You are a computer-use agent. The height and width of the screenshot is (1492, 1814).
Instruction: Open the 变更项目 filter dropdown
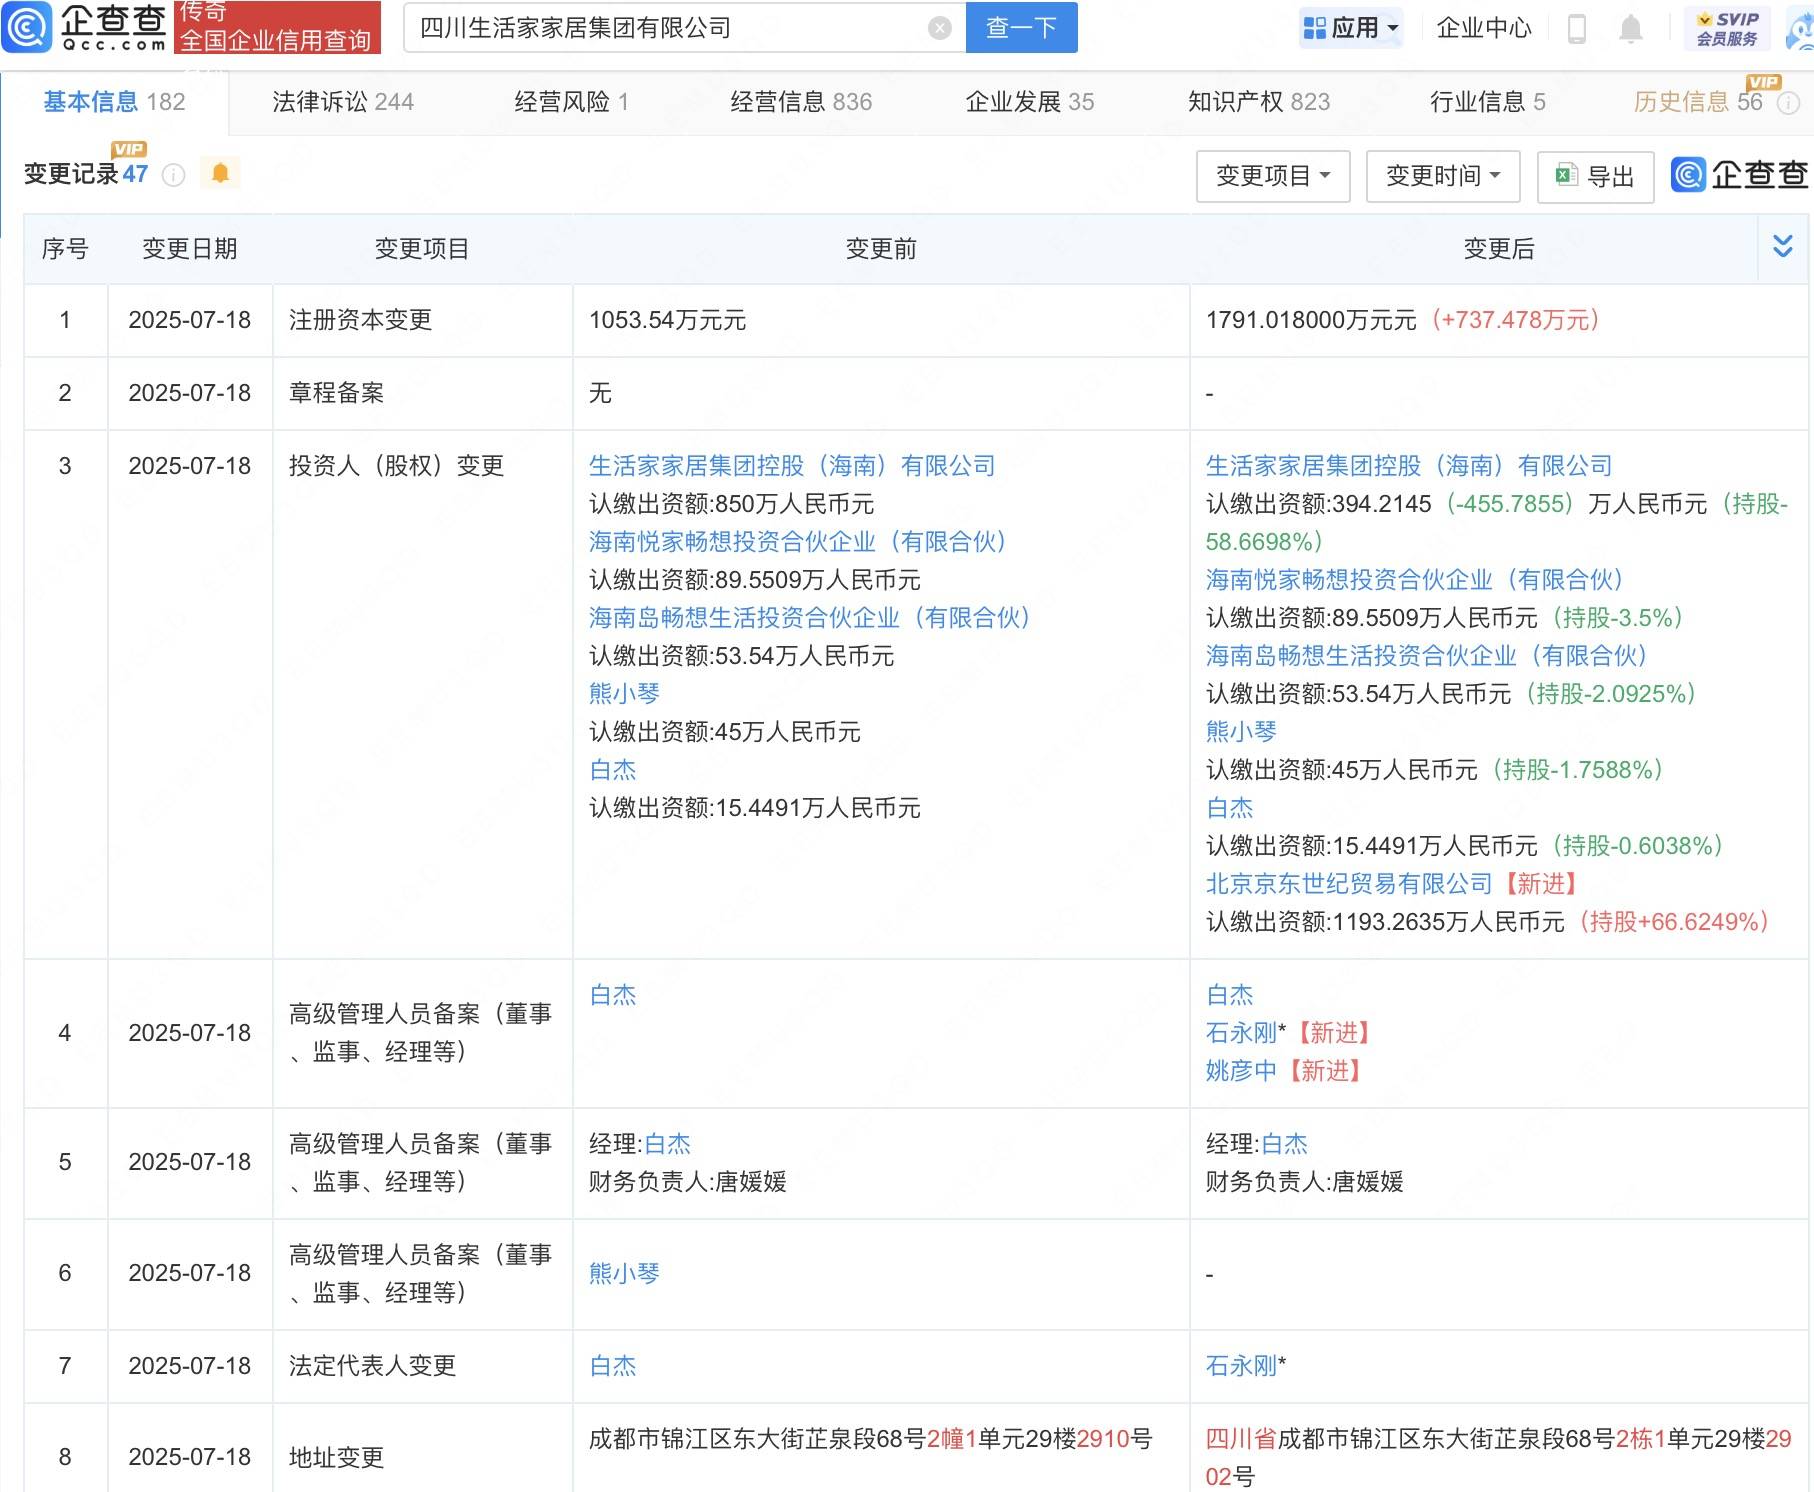(1272, 176)
